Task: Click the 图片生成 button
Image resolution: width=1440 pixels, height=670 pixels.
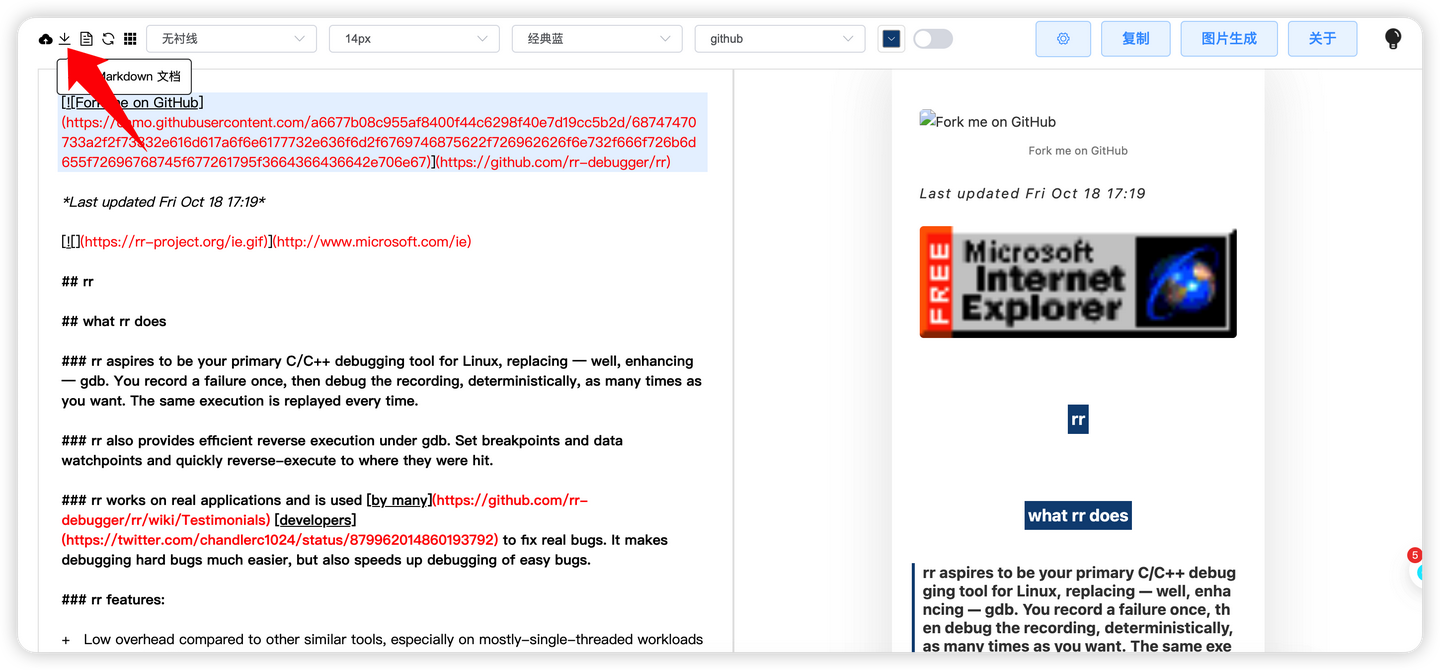Action: [x=1229, y=39]
